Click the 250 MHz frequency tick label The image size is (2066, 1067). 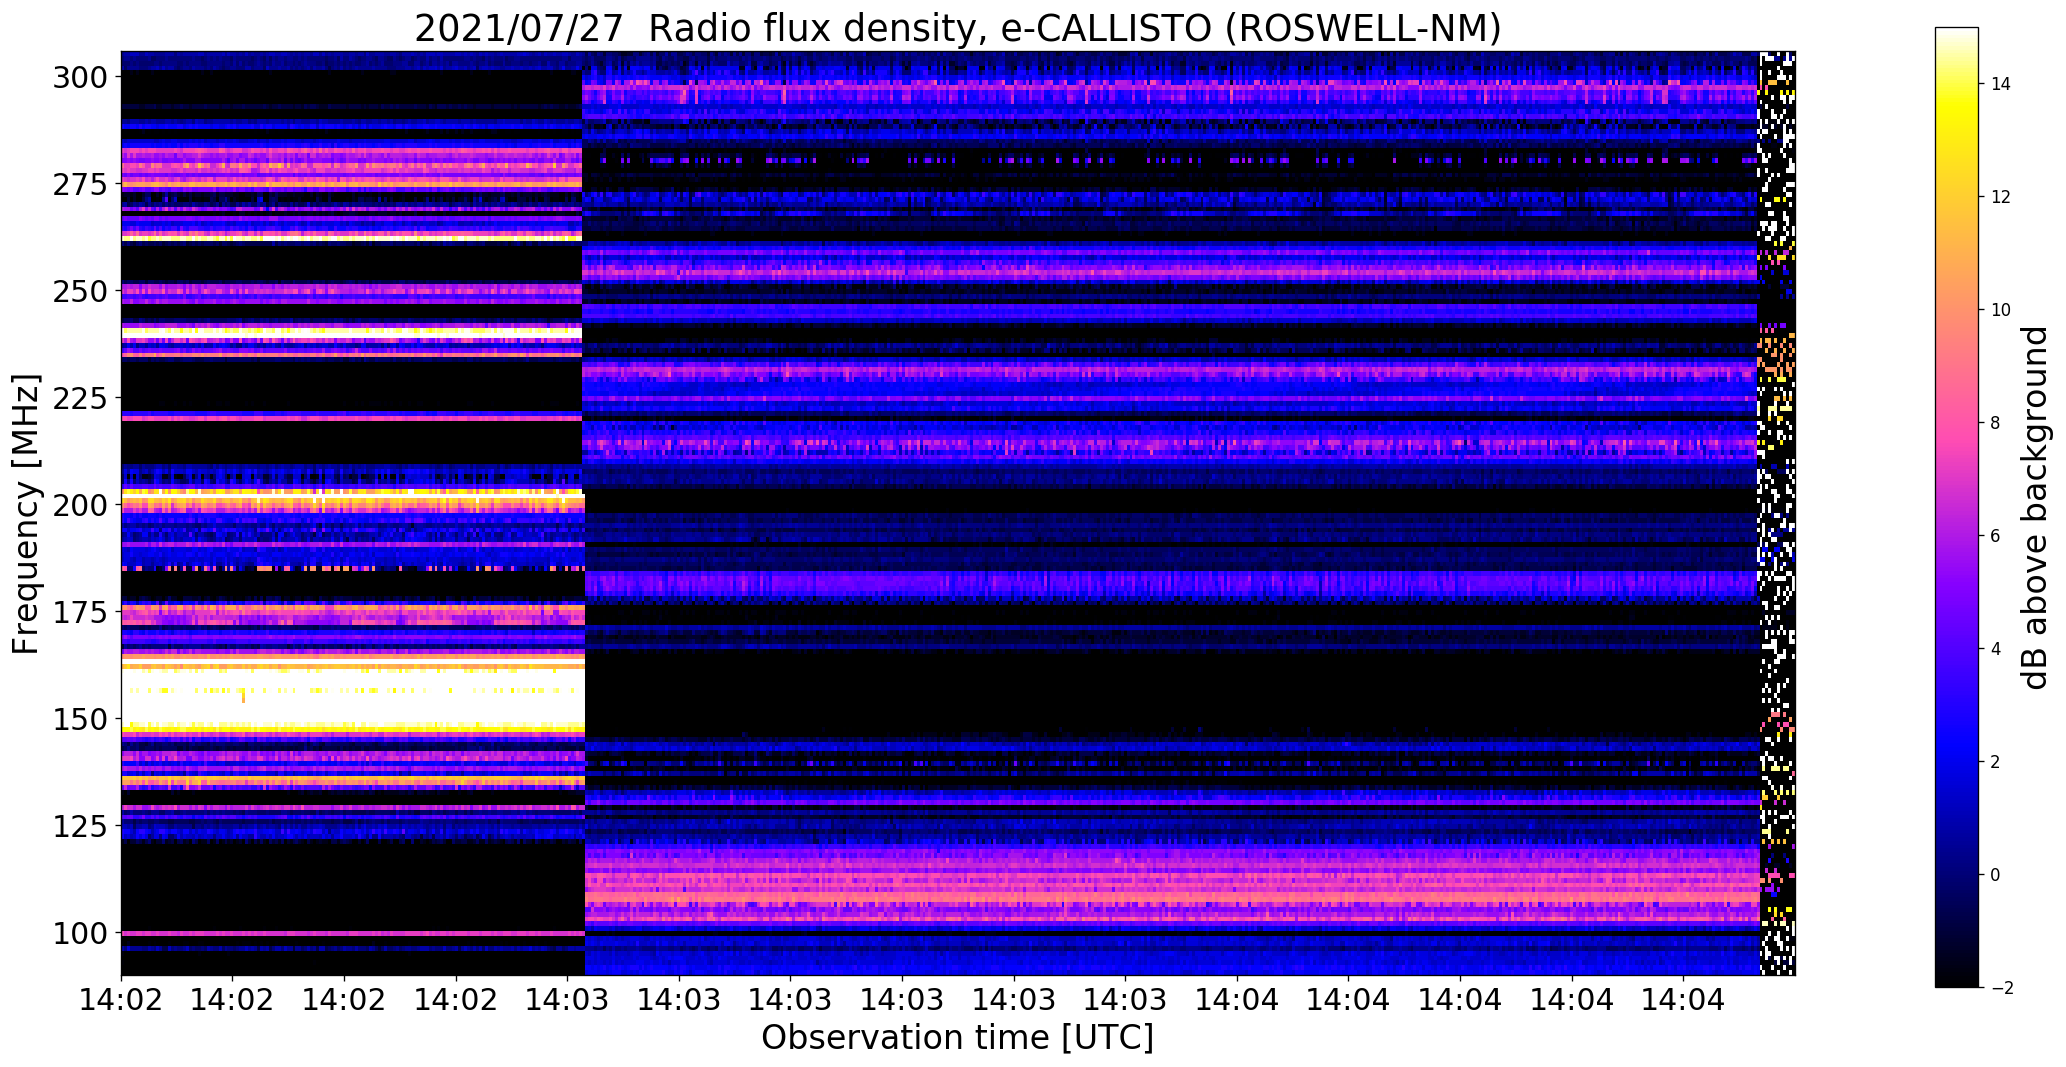80,291
